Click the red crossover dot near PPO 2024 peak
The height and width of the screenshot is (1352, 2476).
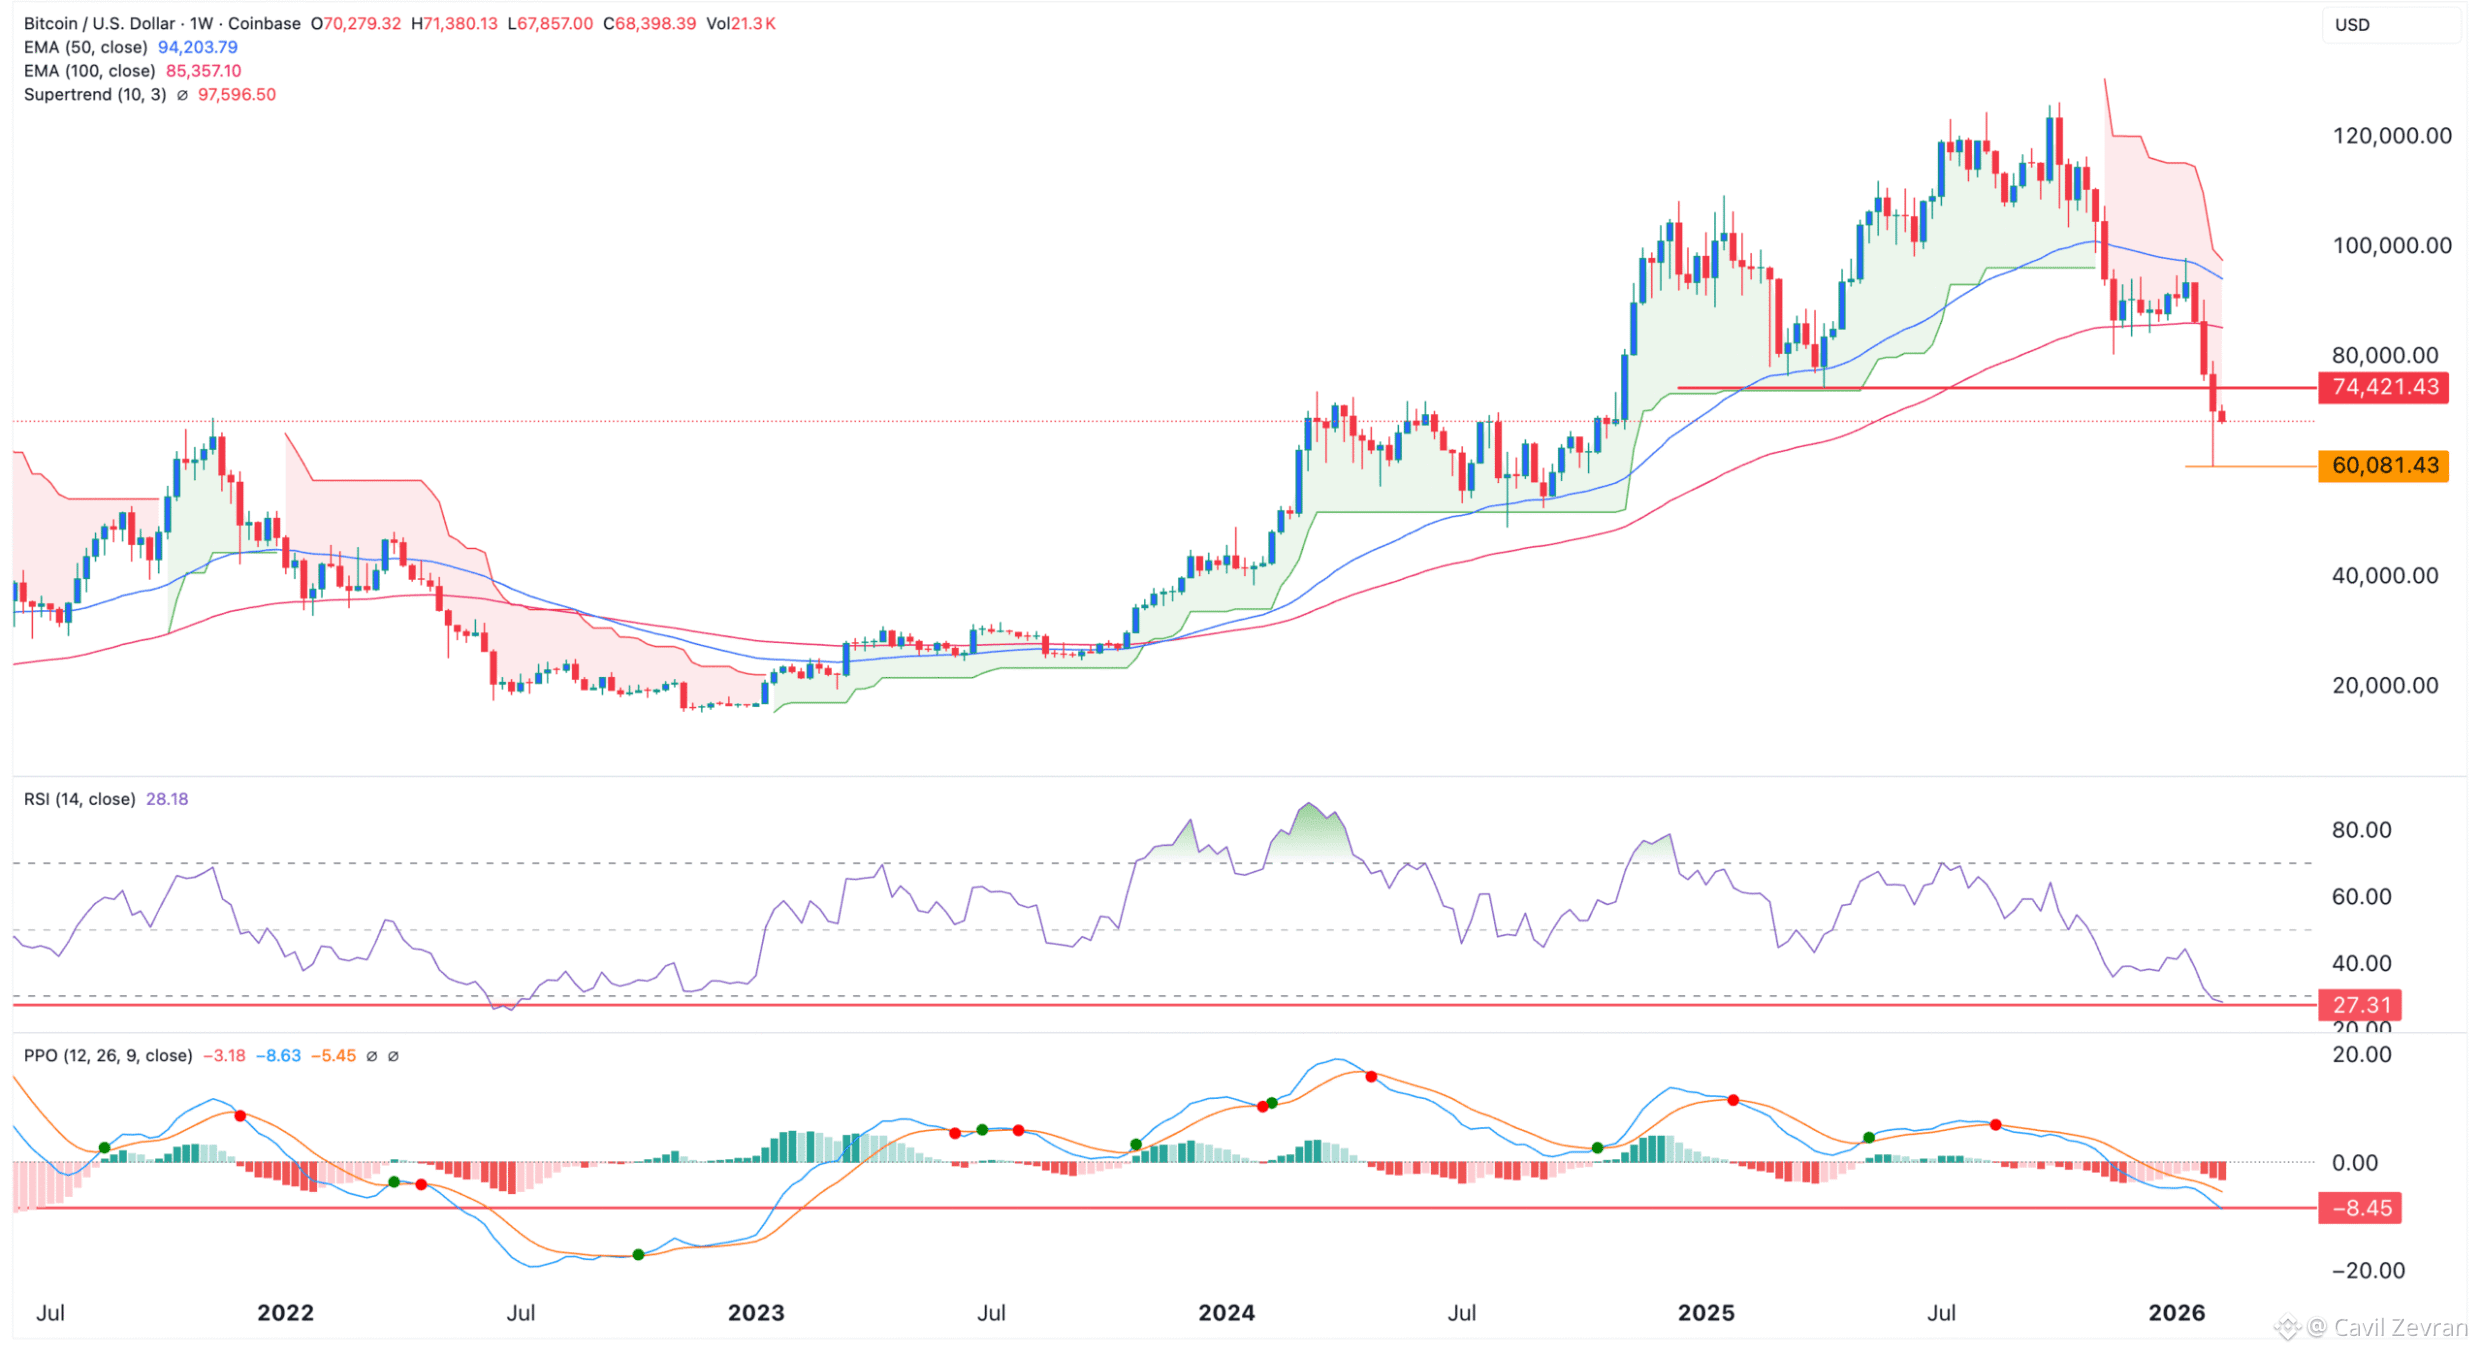(x=1371, y=1077)
